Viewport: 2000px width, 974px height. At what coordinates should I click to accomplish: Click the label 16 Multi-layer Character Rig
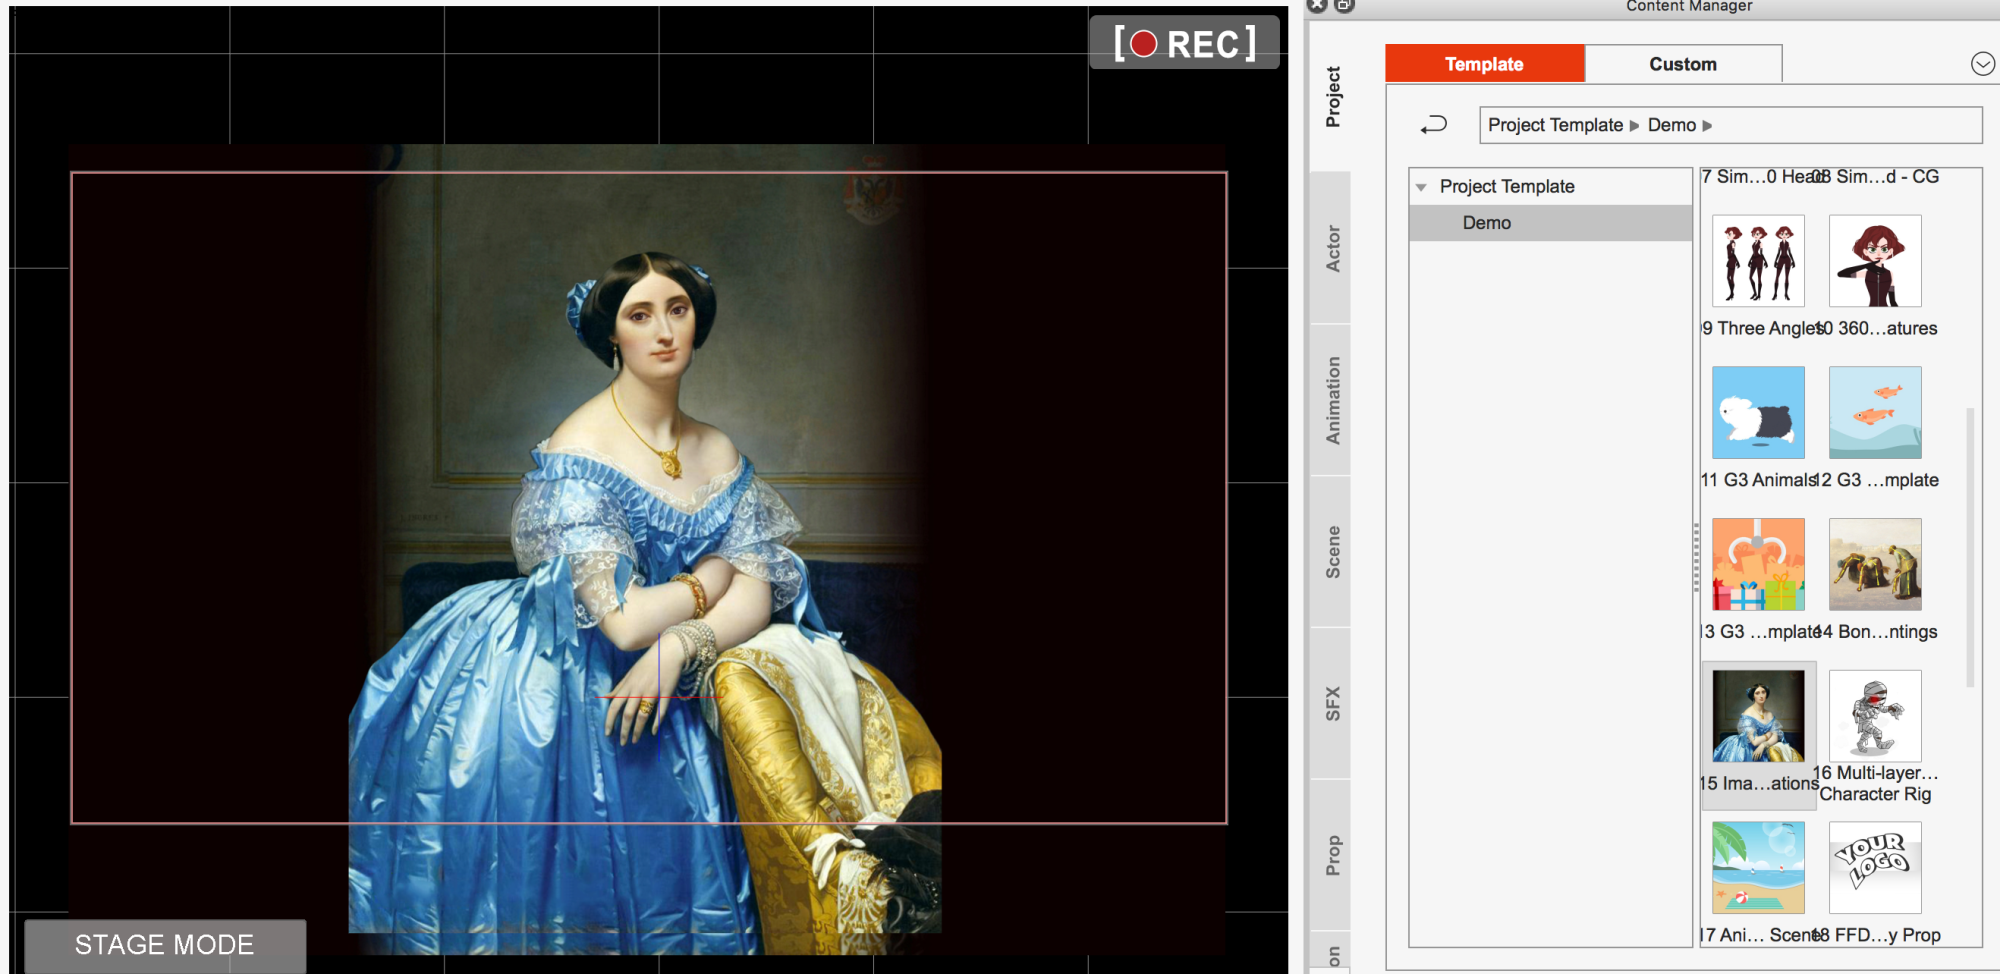tap(1876, 783)
